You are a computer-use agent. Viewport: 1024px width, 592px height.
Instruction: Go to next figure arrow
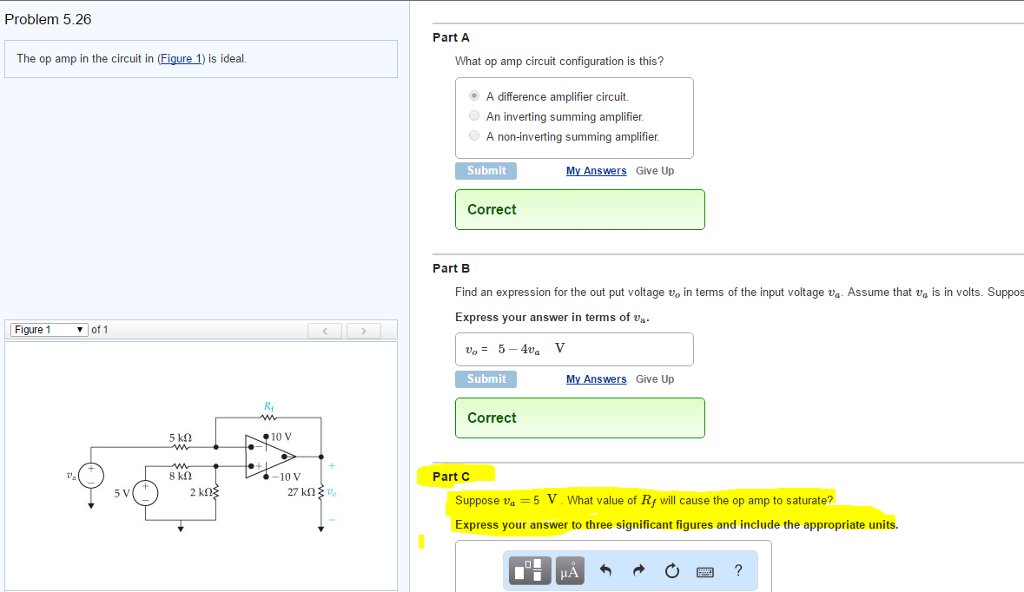click(364, 331)
